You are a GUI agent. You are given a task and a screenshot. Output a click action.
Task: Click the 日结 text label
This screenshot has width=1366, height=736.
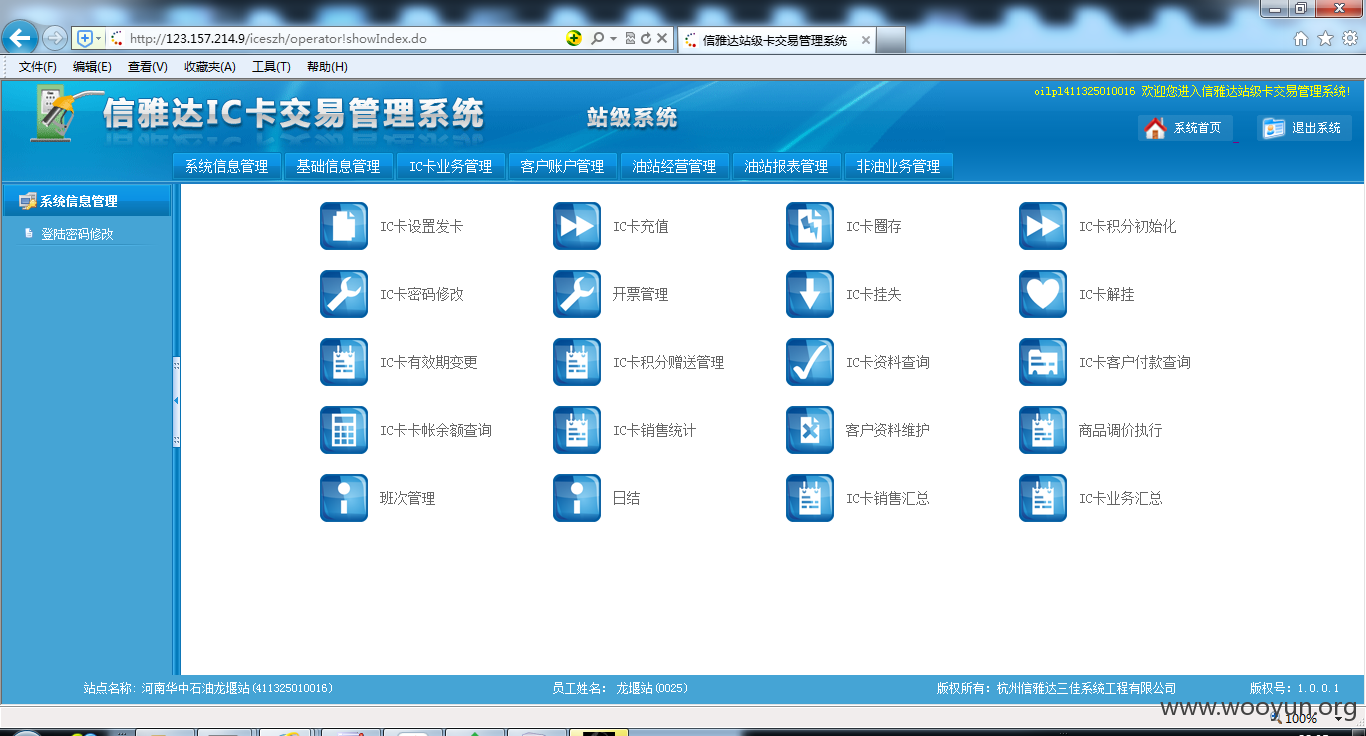pyautogui.click(x=627, y=498)
